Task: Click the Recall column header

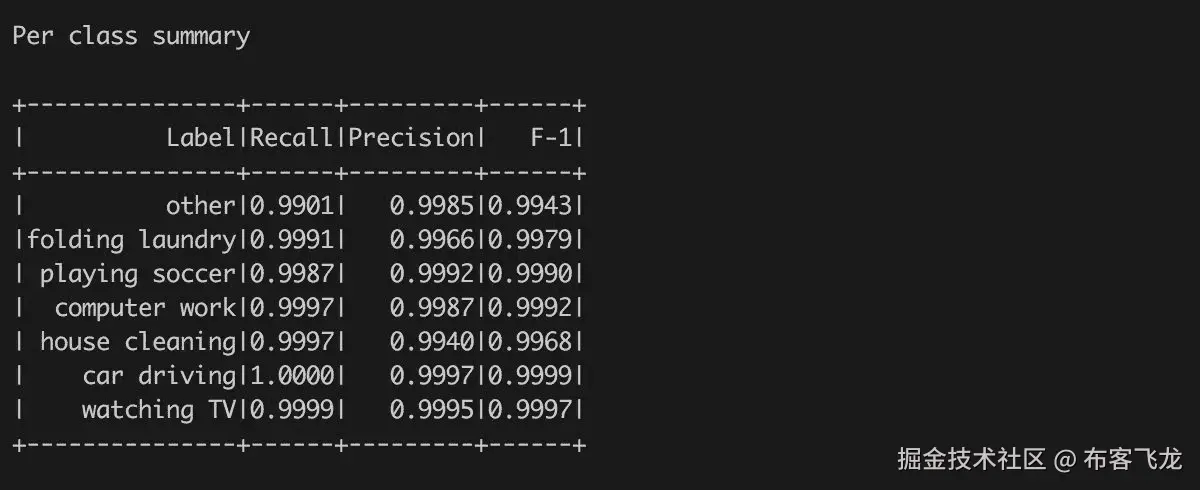Action: click(x=291, y=138)
